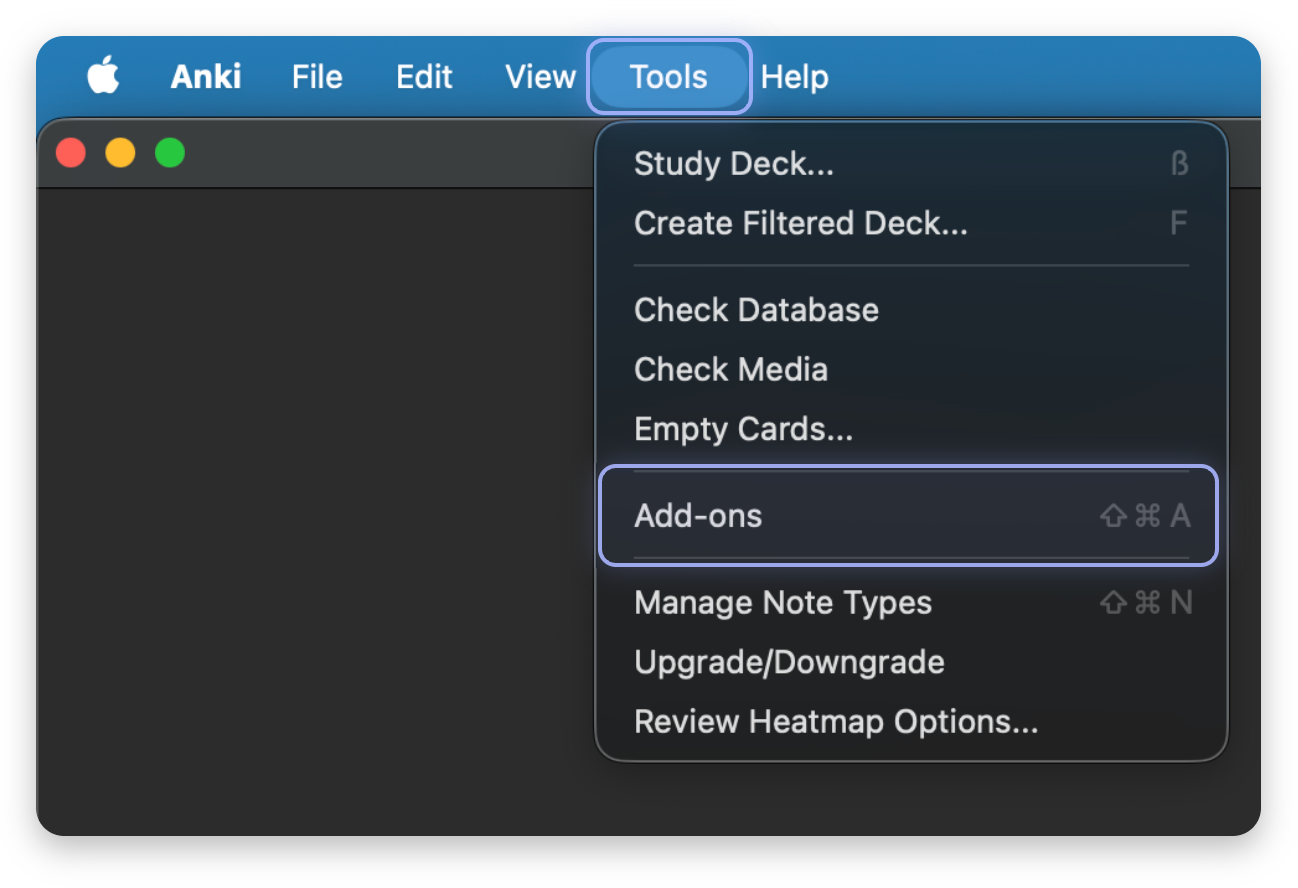The width and height of the screenshot is (1298, 888).
Task: Open Review Heatmap Options...
Action: coord(911,721)
